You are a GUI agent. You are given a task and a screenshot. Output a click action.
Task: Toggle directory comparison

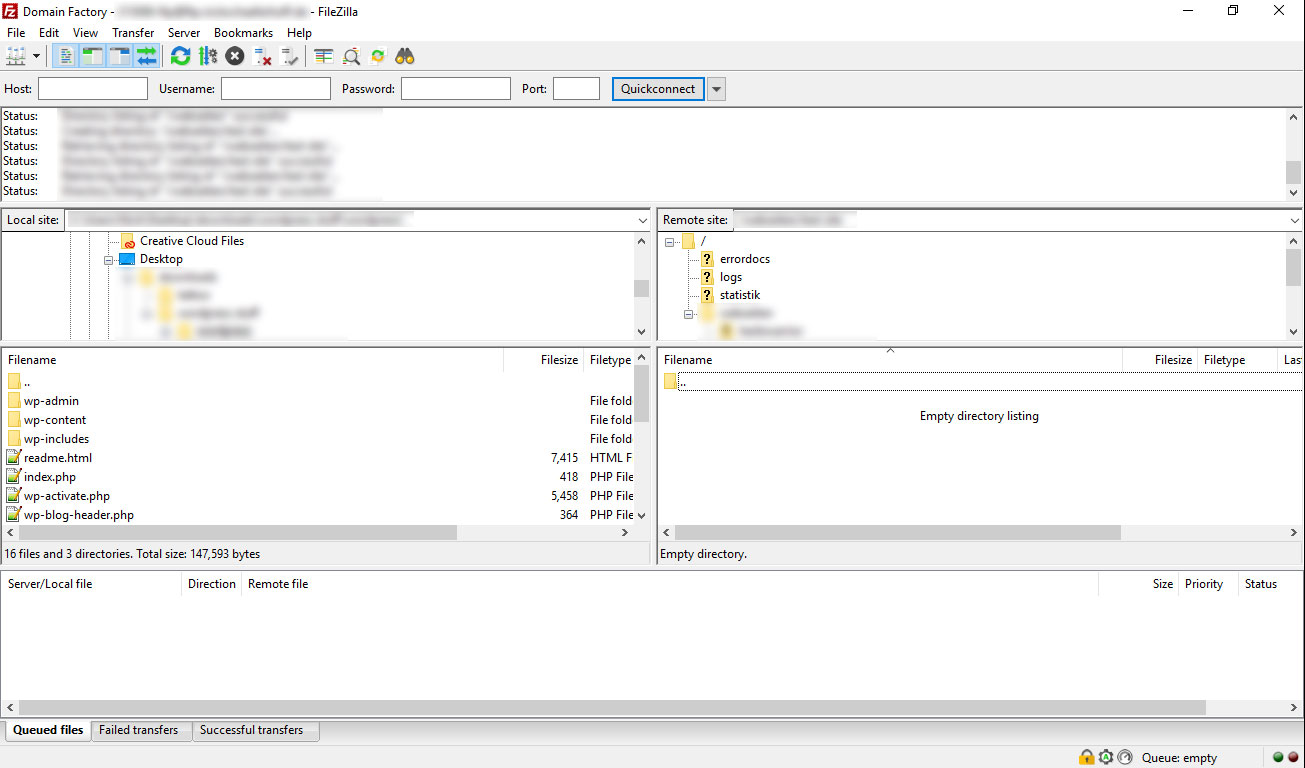tap(351, 56)
